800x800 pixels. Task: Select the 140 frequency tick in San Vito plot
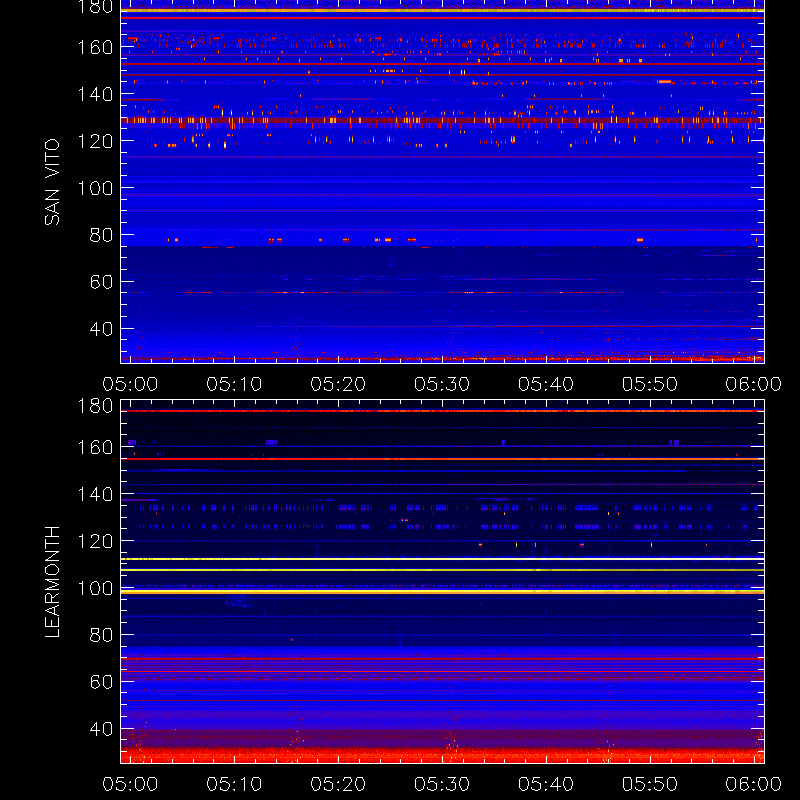95,94
